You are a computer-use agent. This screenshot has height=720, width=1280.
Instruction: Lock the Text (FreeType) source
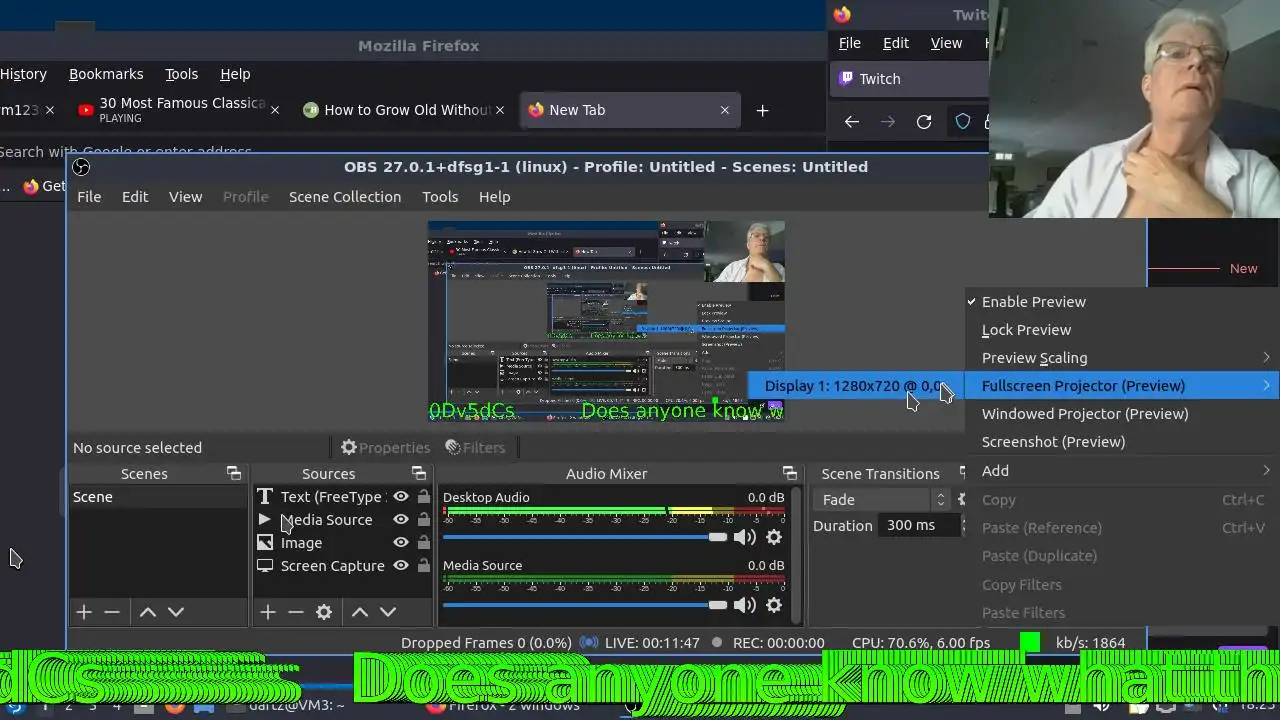tap(424, 497)
